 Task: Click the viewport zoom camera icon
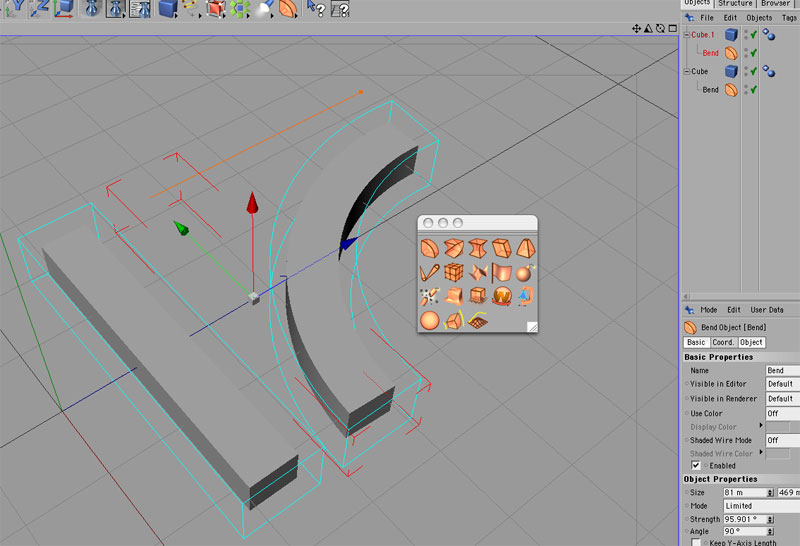648,29
